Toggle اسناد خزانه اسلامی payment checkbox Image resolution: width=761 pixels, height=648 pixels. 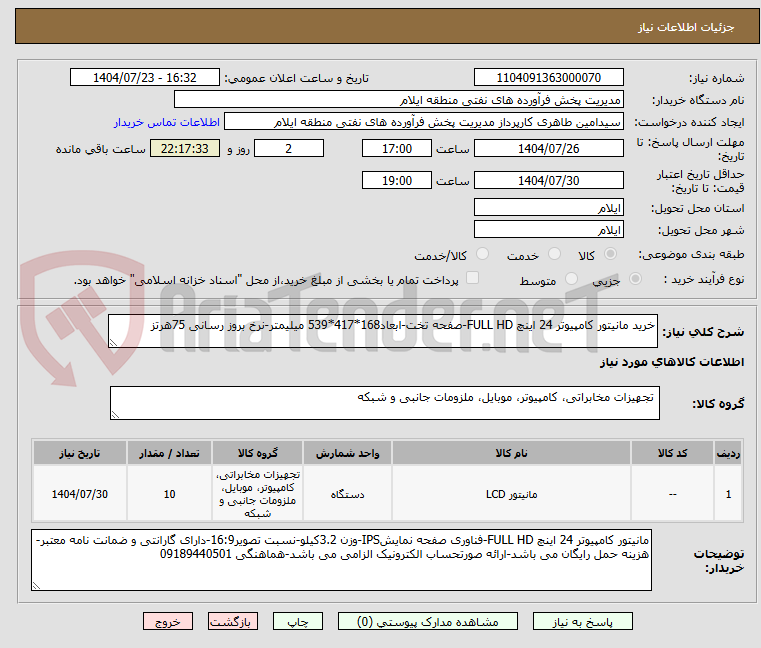(x=472, y=278)
